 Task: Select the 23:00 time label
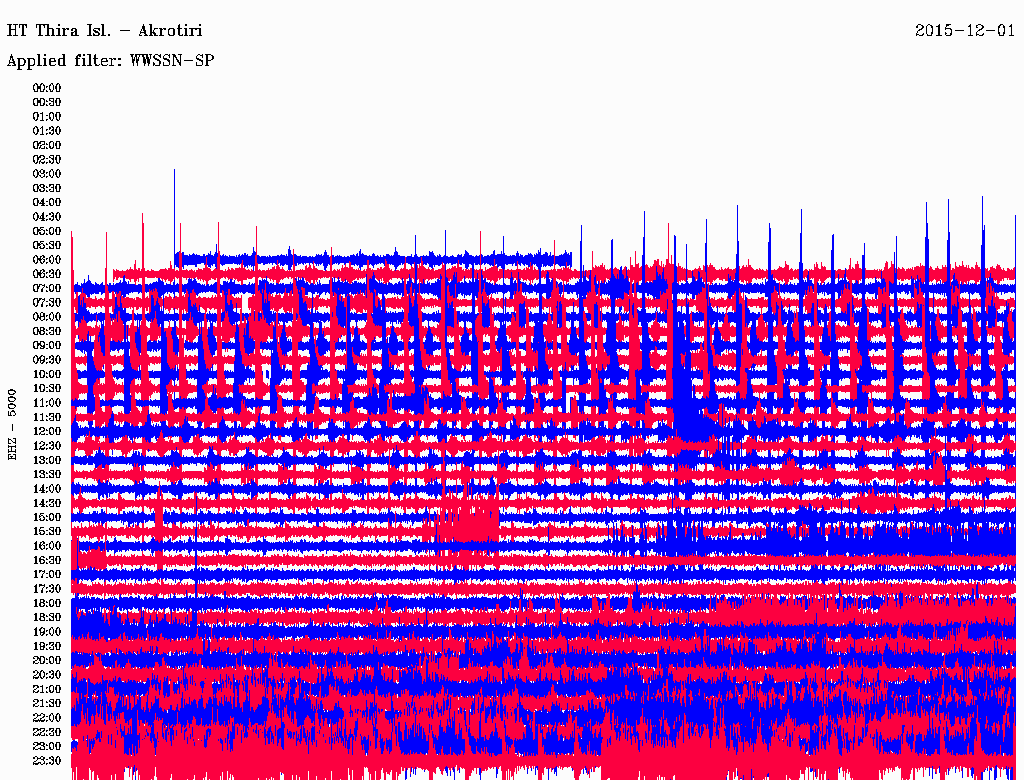(47, 747)
